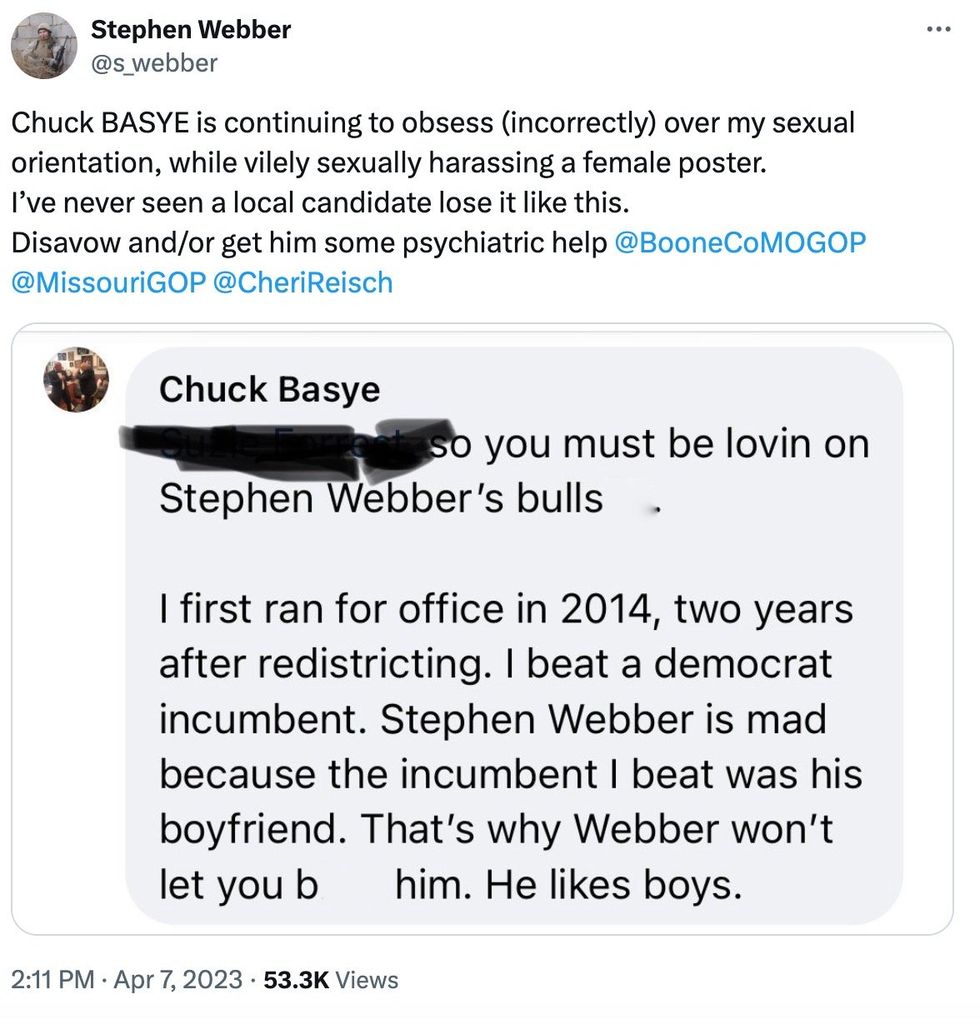Click the Chuck Basye name in screenshot
The width and height of the screenshot is (980, 1019).
point(269,389)
